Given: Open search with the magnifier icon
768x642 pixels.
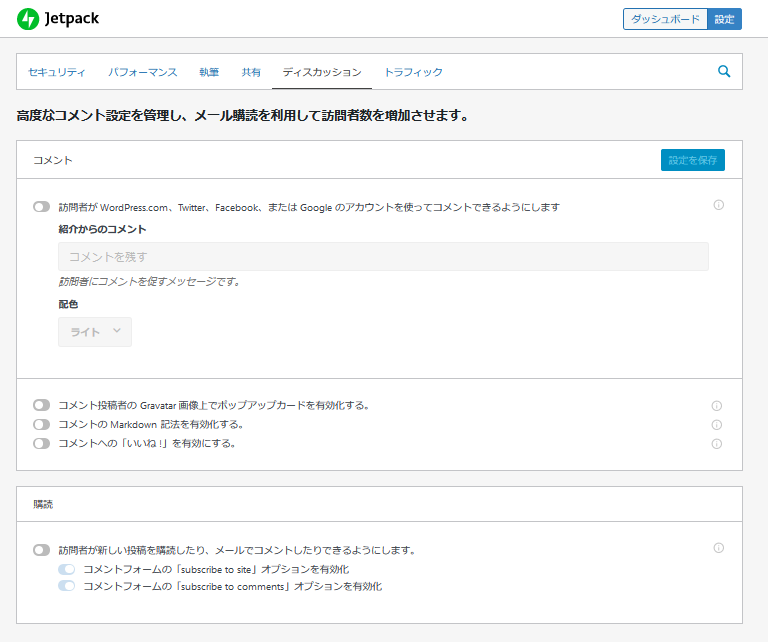Looking at the screenshot, I should pos(724,71).
